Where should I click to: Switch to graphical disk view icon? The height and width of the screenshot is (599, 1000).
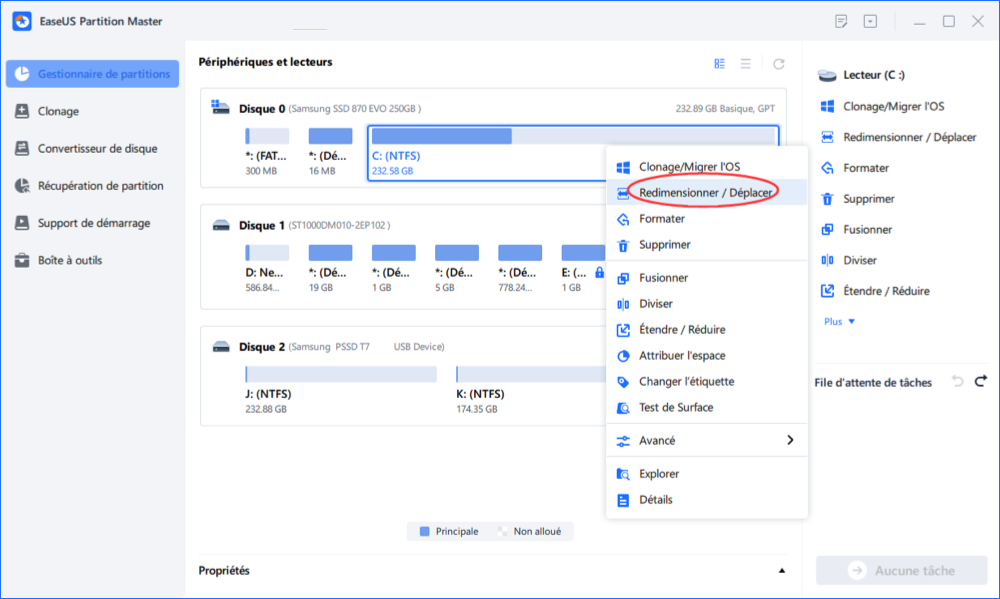[719, 64]
